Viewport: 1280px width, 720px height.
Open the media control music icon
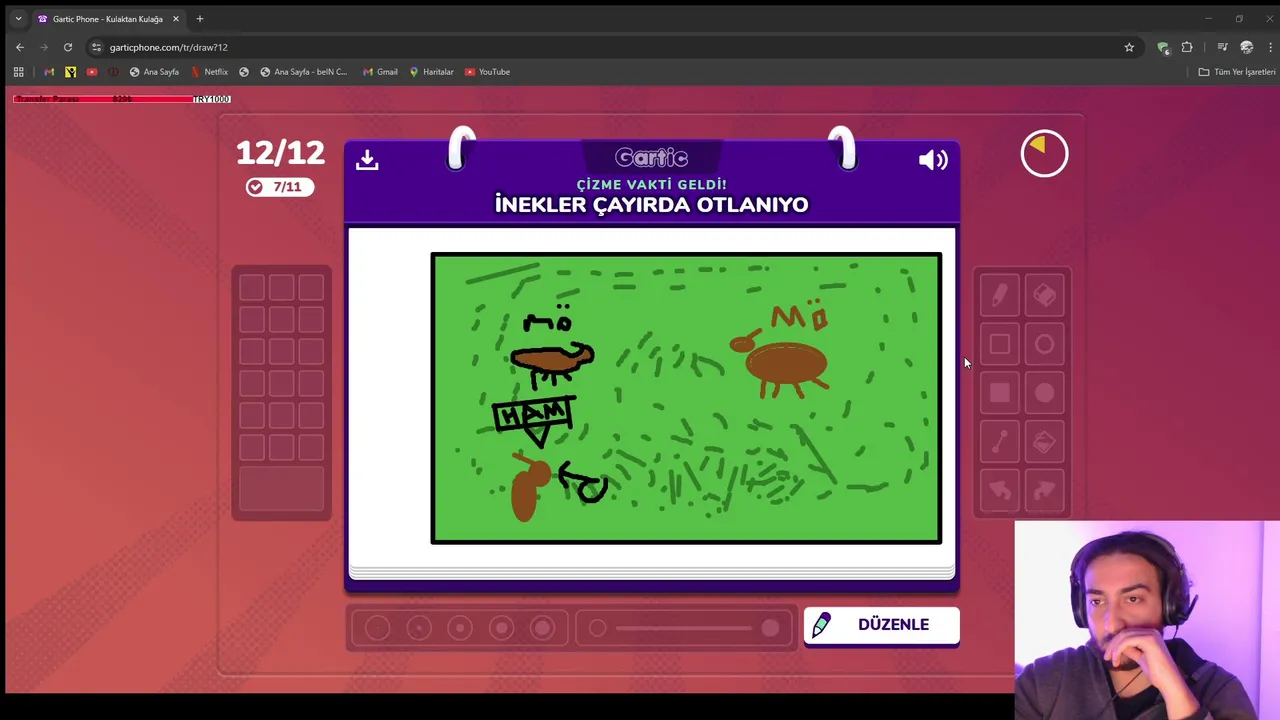tap(1222, 47)
